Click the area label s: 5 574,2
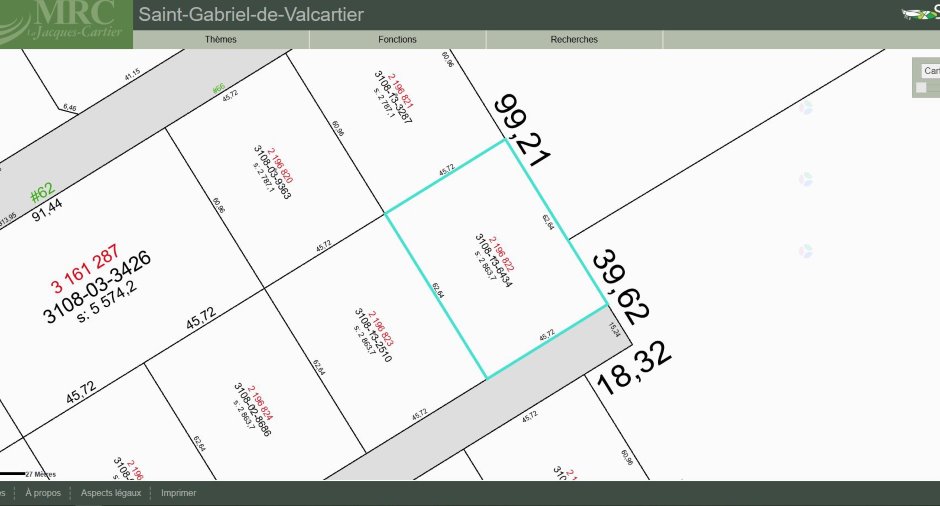The height and width of the screenshot is (506, 940). [107, 302]
